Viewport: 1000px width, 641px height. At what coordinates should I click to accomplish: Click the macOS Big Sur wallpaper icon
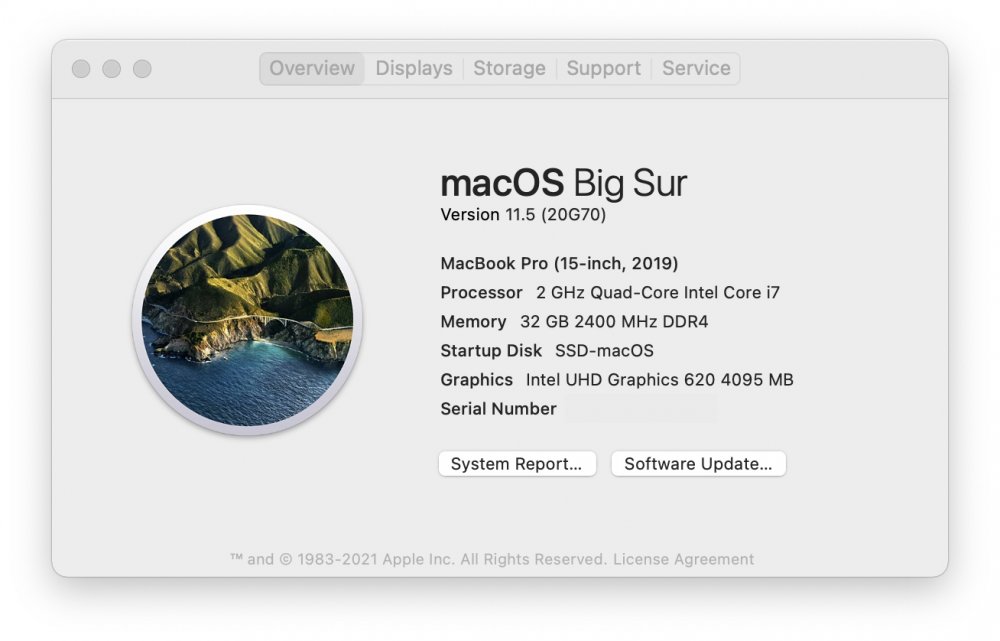point(247,320)
